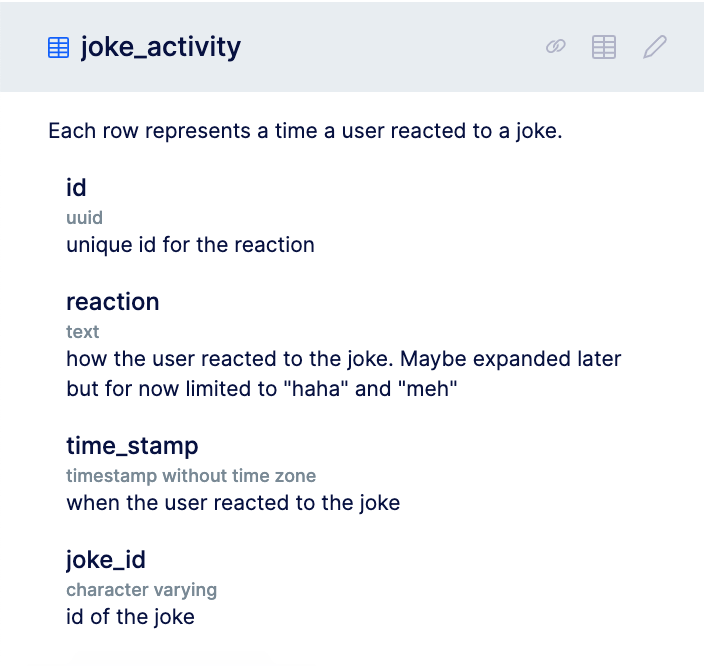Click the copy link chain icon
The width and height of the screenshot is (704, 666).
click(556, 47)
